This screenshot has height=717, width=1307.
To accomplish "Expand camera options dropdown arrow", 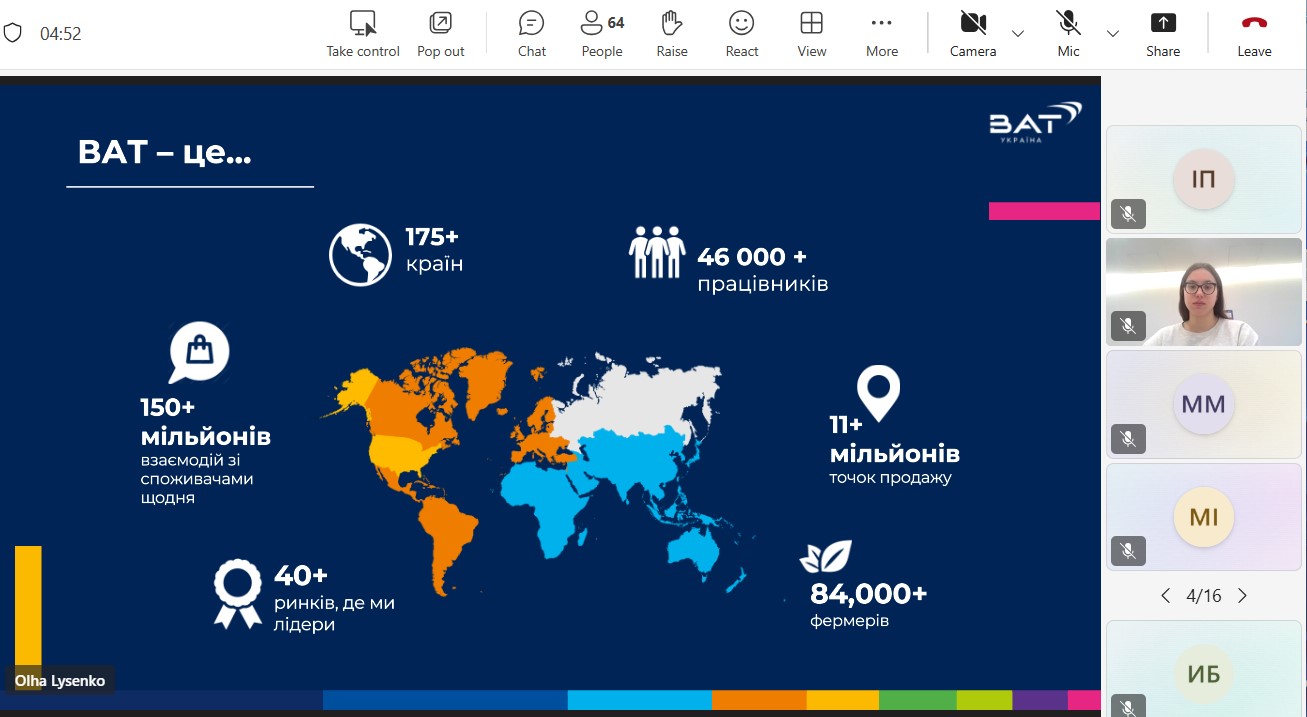I will [x=1018, y=34].
